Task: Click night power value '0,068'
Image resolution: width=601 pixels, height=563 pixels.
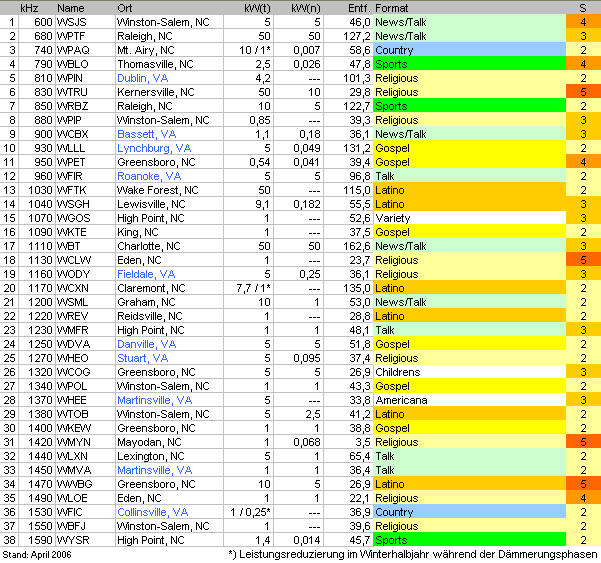Action: (x=307, y=442)
